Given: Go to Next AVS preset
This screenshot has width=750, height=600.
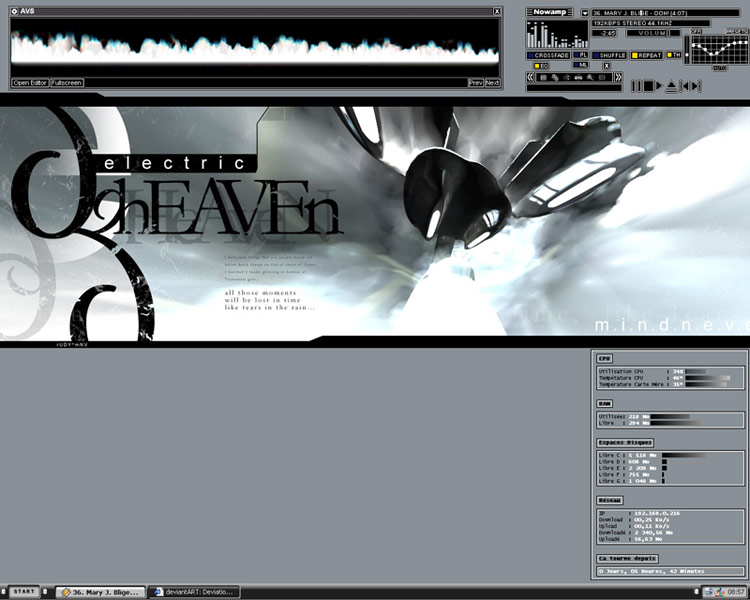Looking at the screenshot, I should (x=492, y=83).
